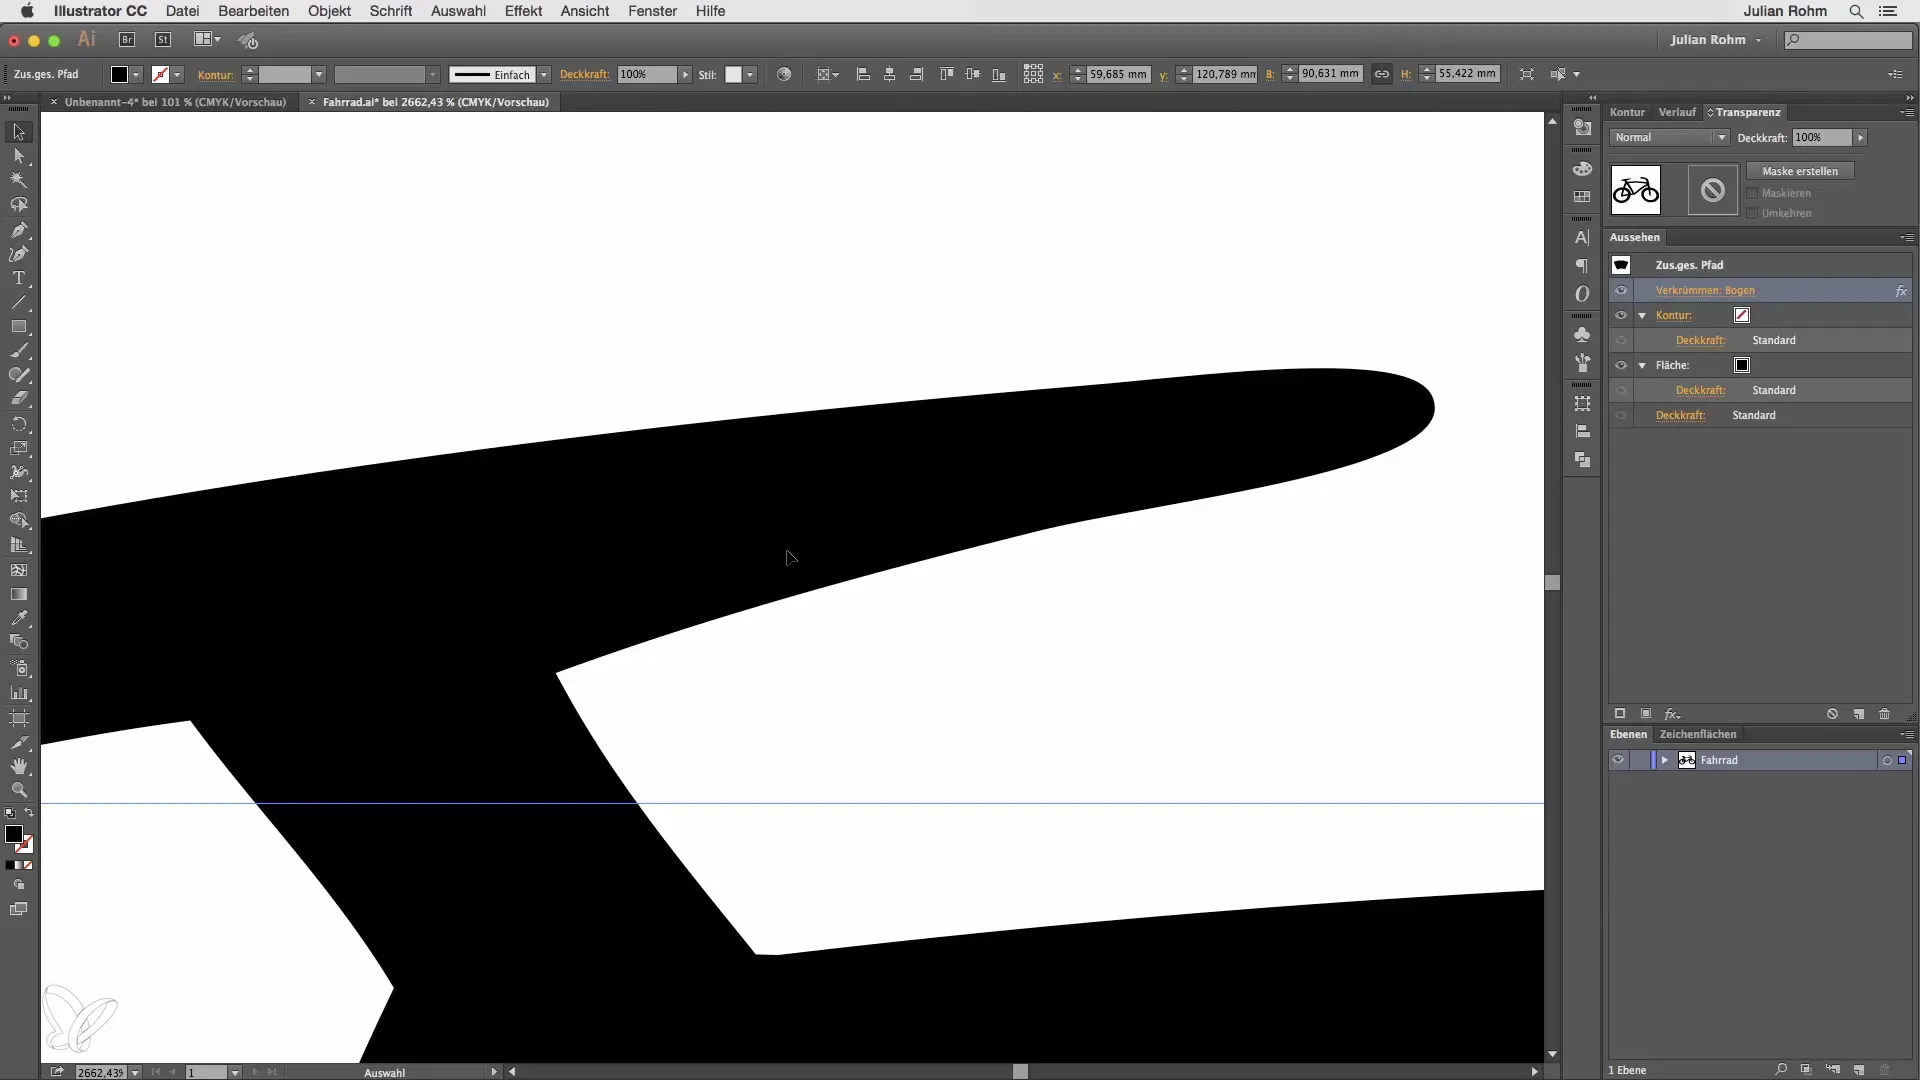Select the Zoom tool
This screenshot has height=1080, width=1920.
(x=19, y=790)
